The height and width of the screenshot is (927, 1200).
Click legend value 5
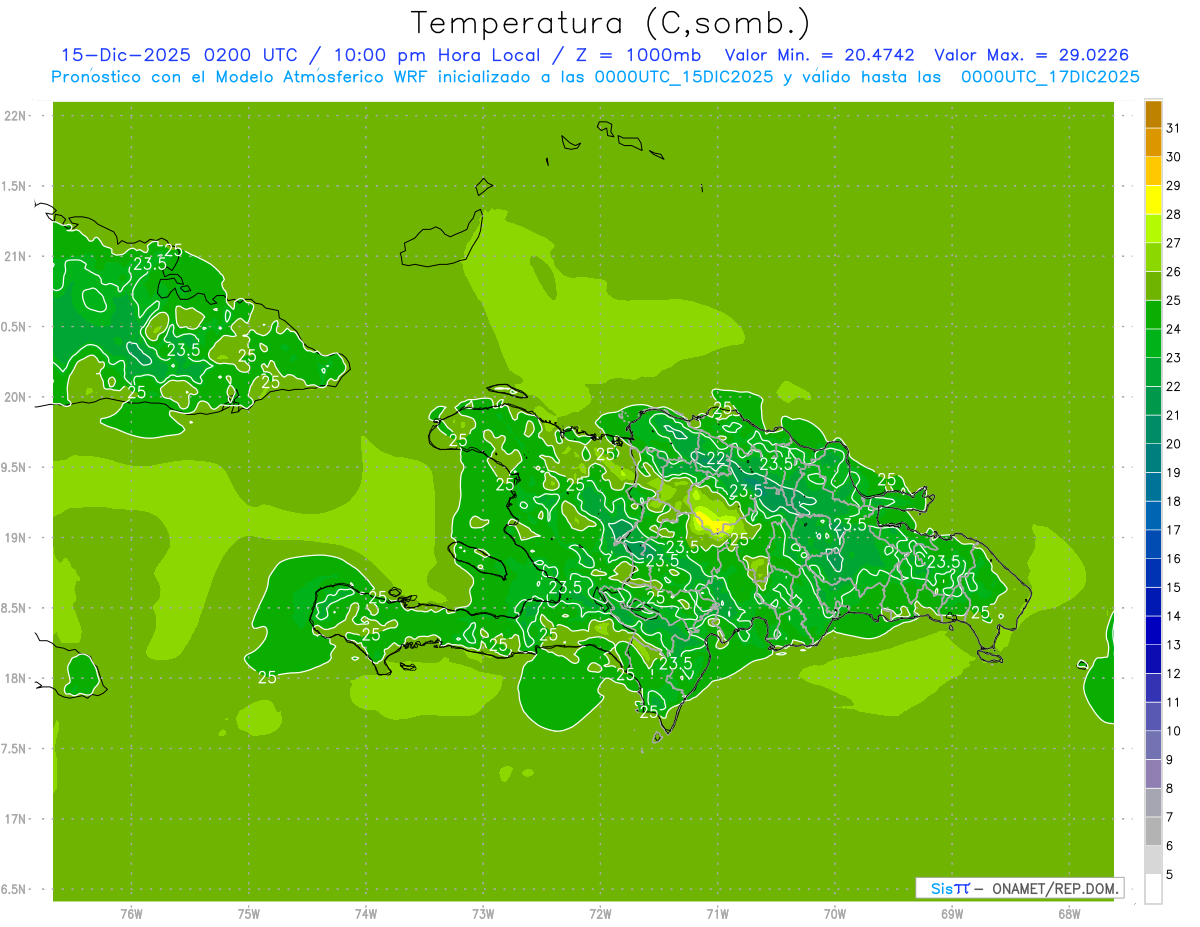point(1170,874)
